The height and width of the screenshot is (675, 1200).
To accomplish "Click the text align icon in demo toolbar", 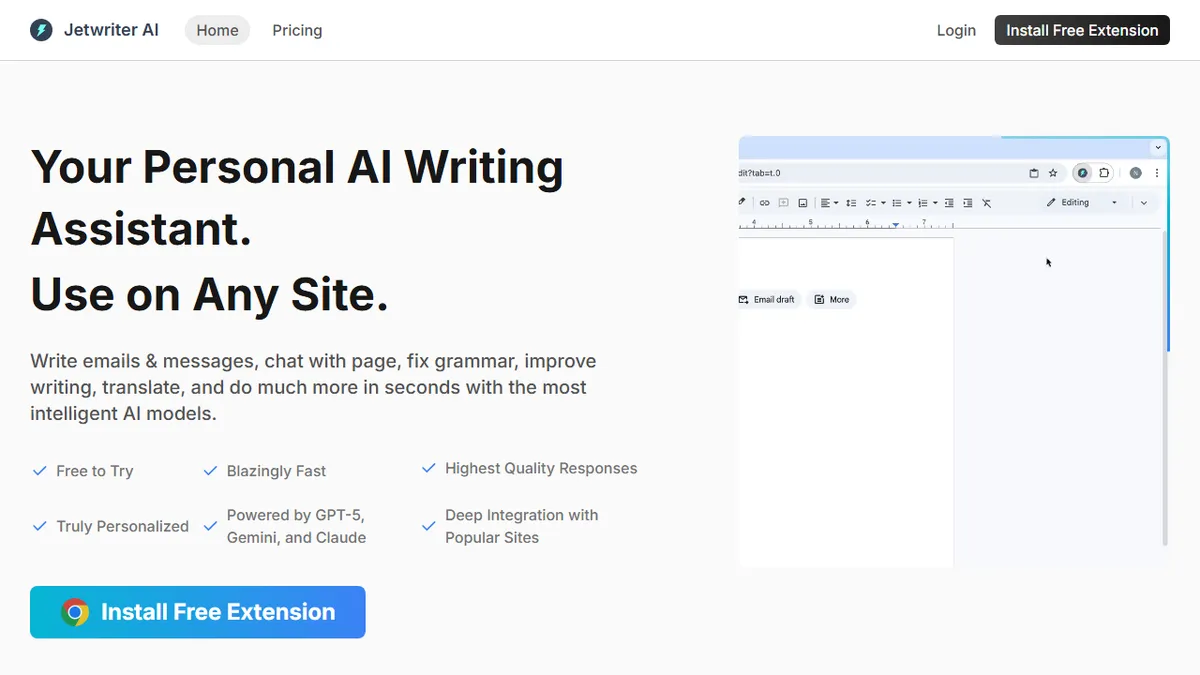I will [825, 203].
